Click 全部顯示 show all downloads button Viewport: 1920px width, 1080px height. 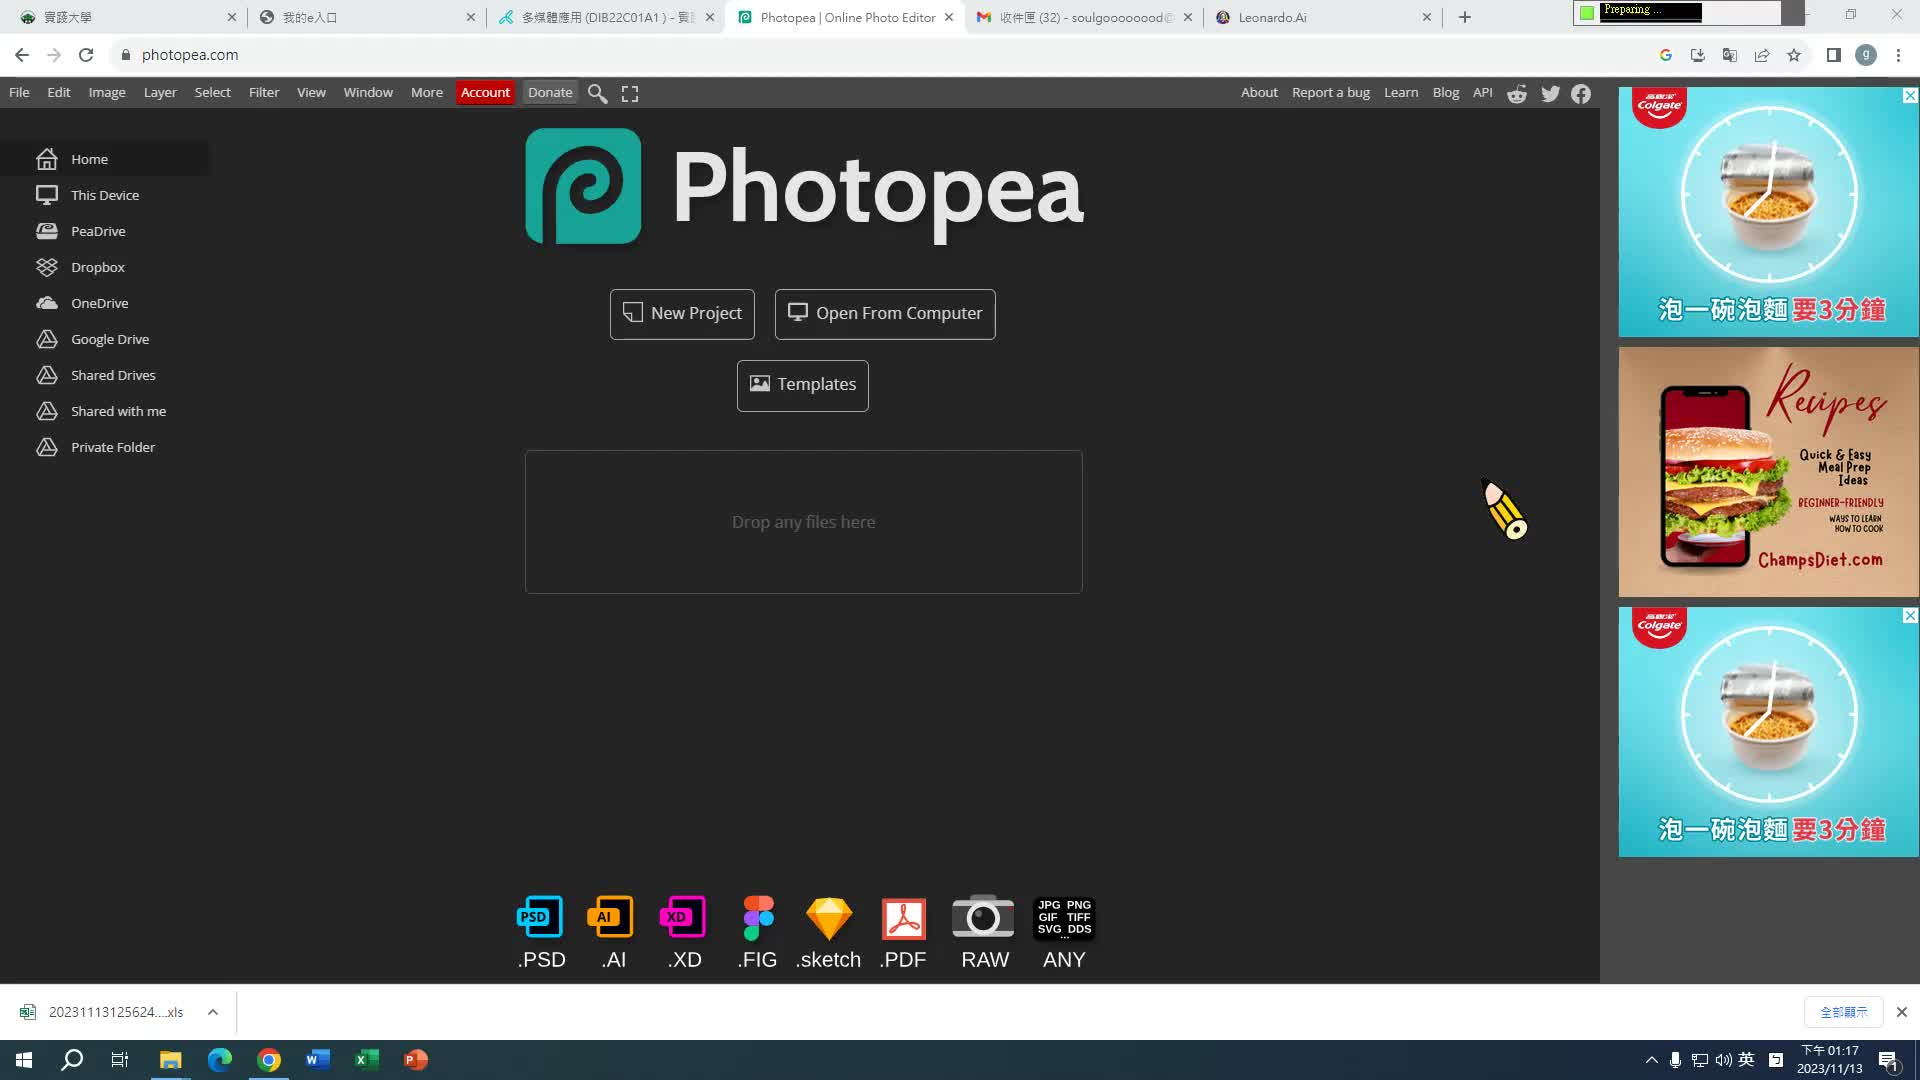(x=1843, y=1012)
